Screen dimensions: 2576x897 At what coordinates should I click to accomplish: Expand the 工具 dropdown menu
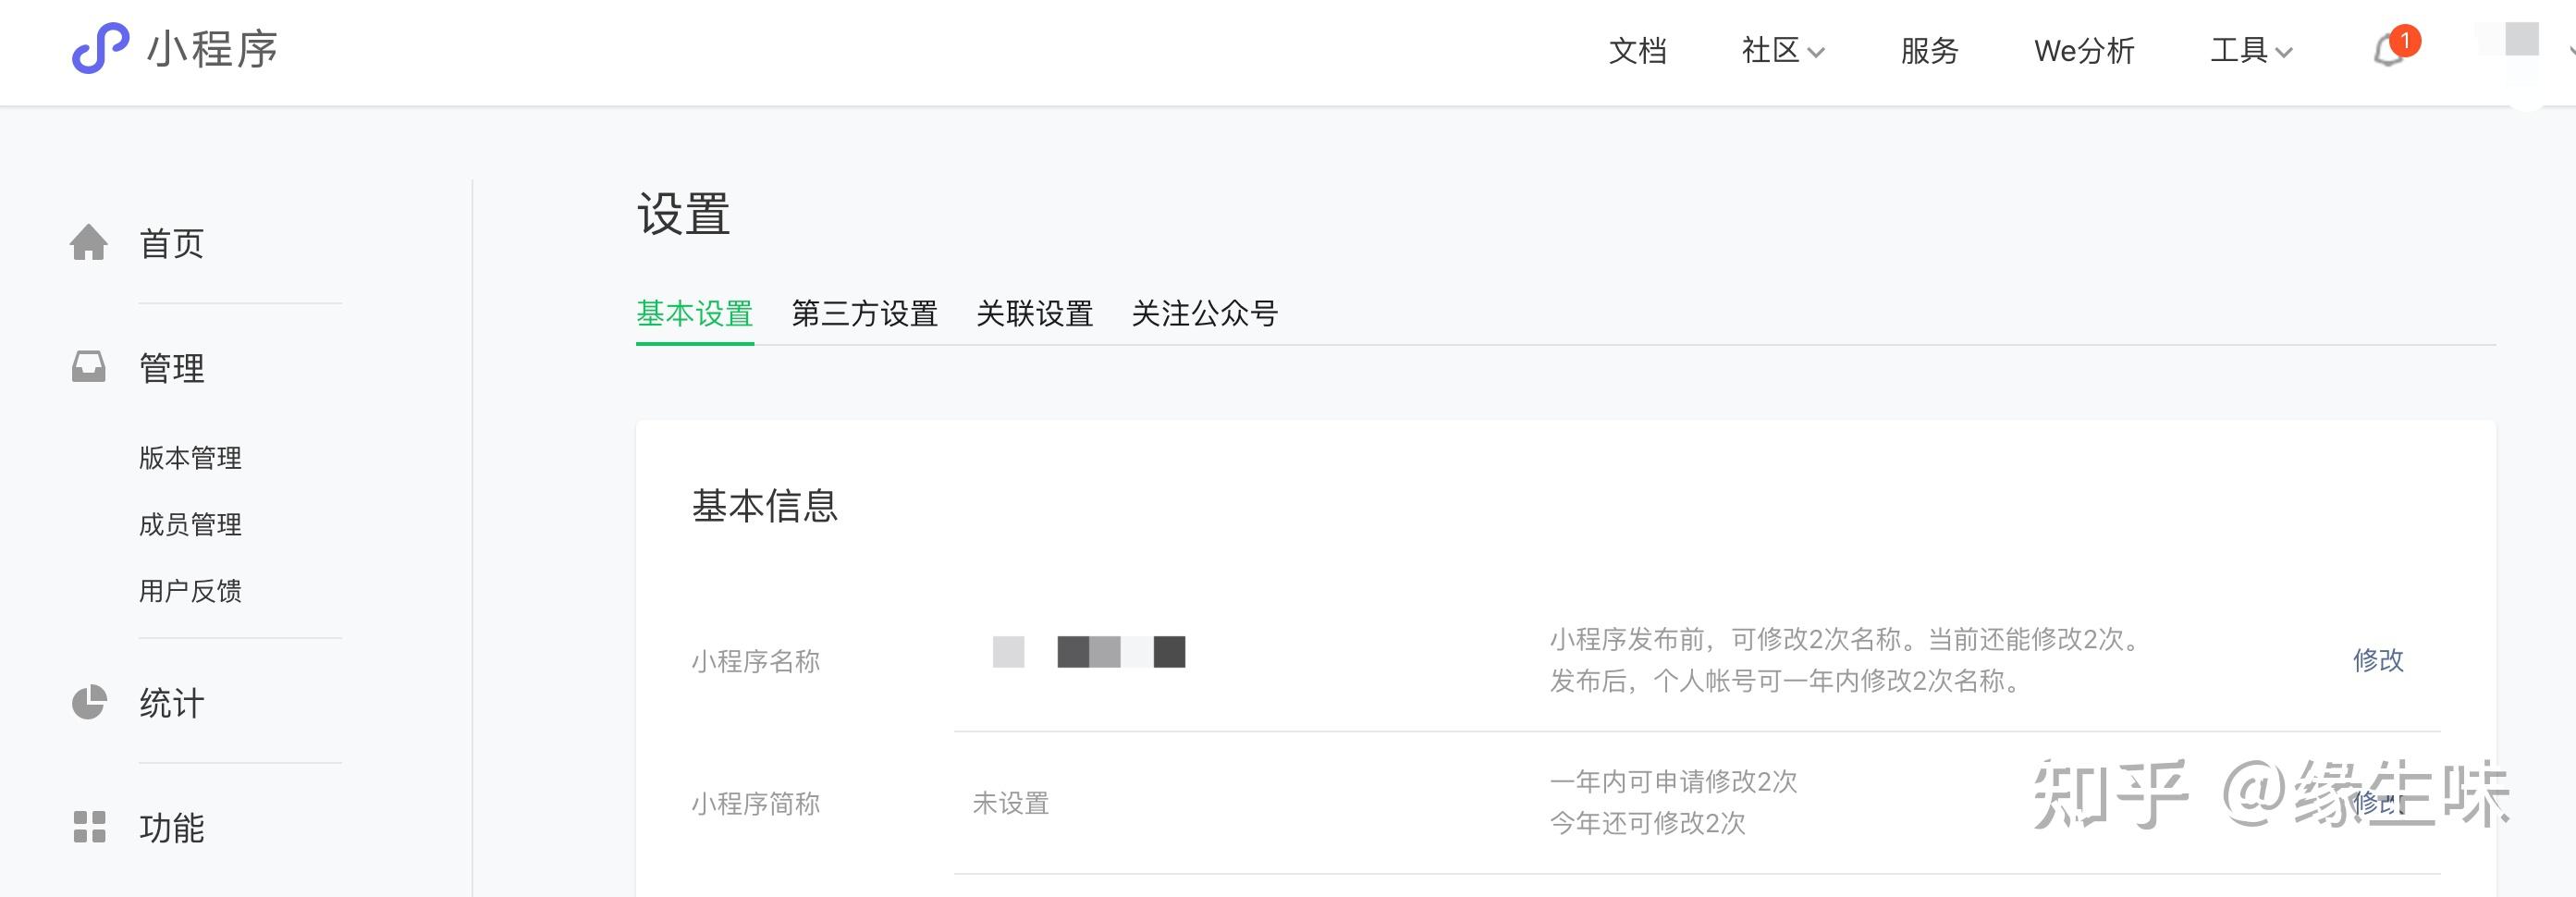click(2250, 51)
